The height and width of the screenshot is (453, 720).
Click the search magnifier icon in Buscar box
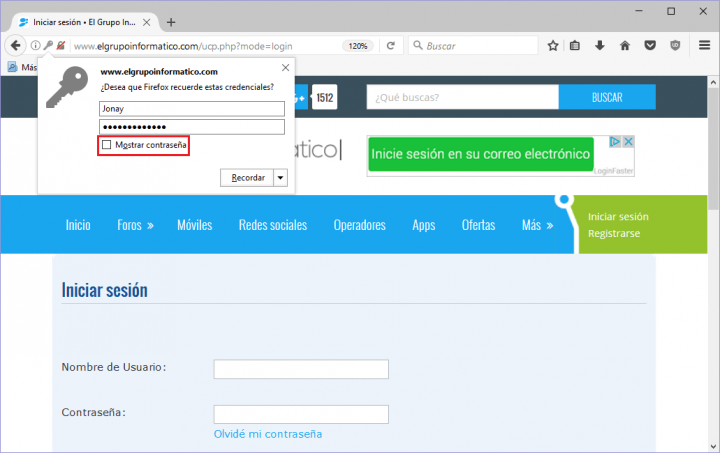417,45
